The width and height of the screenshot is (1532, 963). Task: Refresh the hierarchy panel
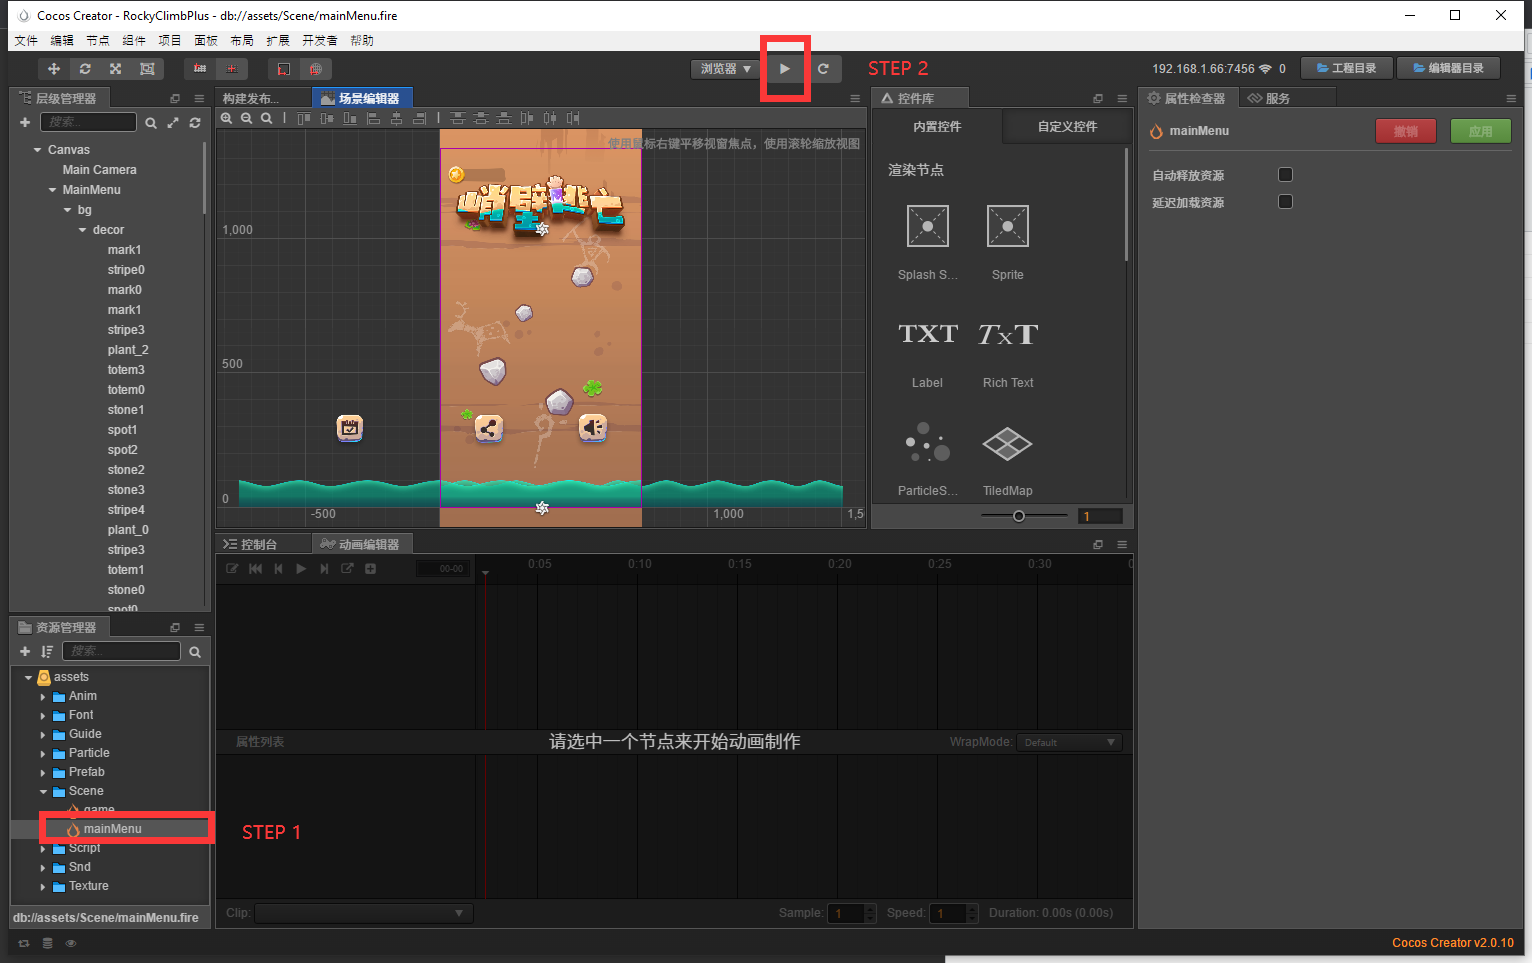(x=195, y=123)
